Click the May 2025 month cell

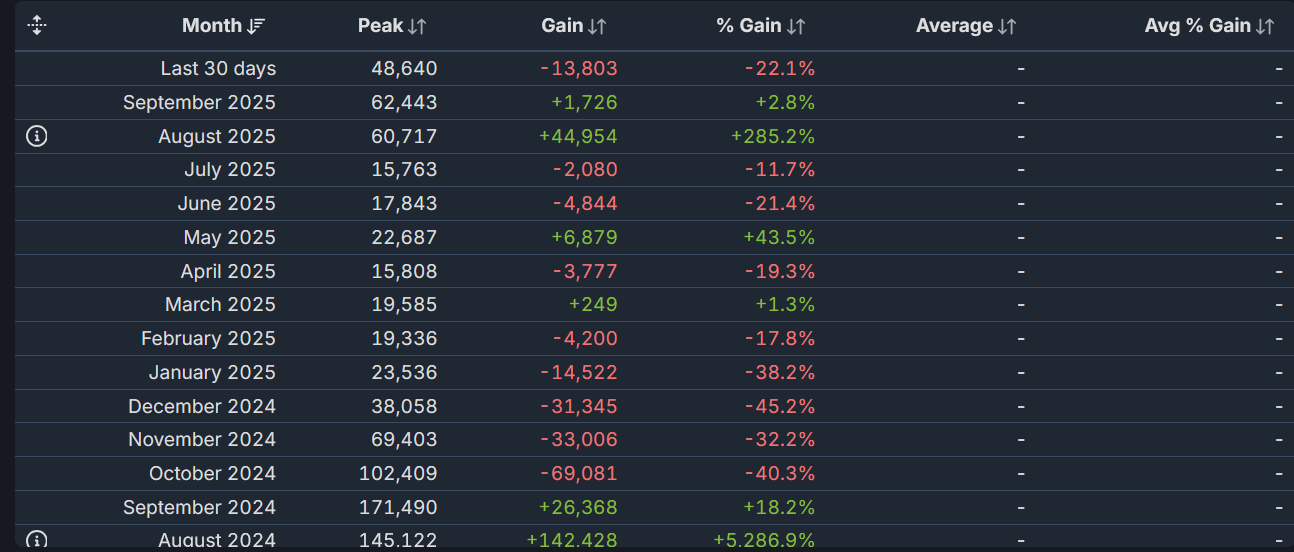point(230,238)
